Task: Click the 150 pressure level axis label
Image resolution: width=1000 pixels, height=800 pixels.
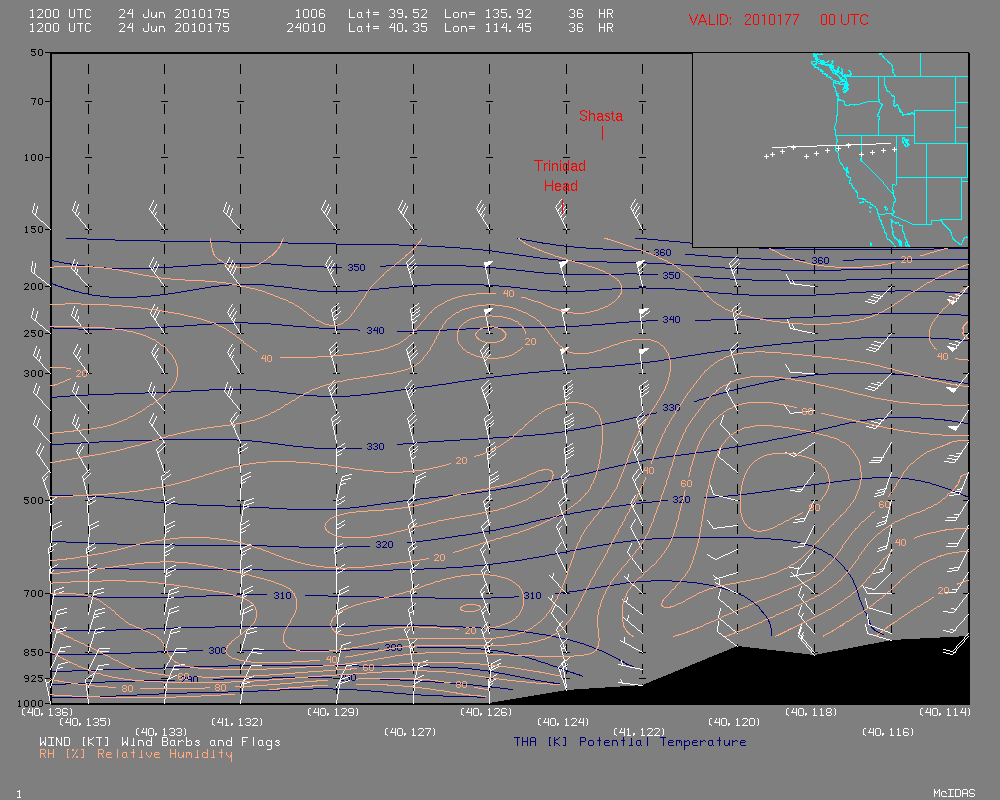Action: pos(34,230)
